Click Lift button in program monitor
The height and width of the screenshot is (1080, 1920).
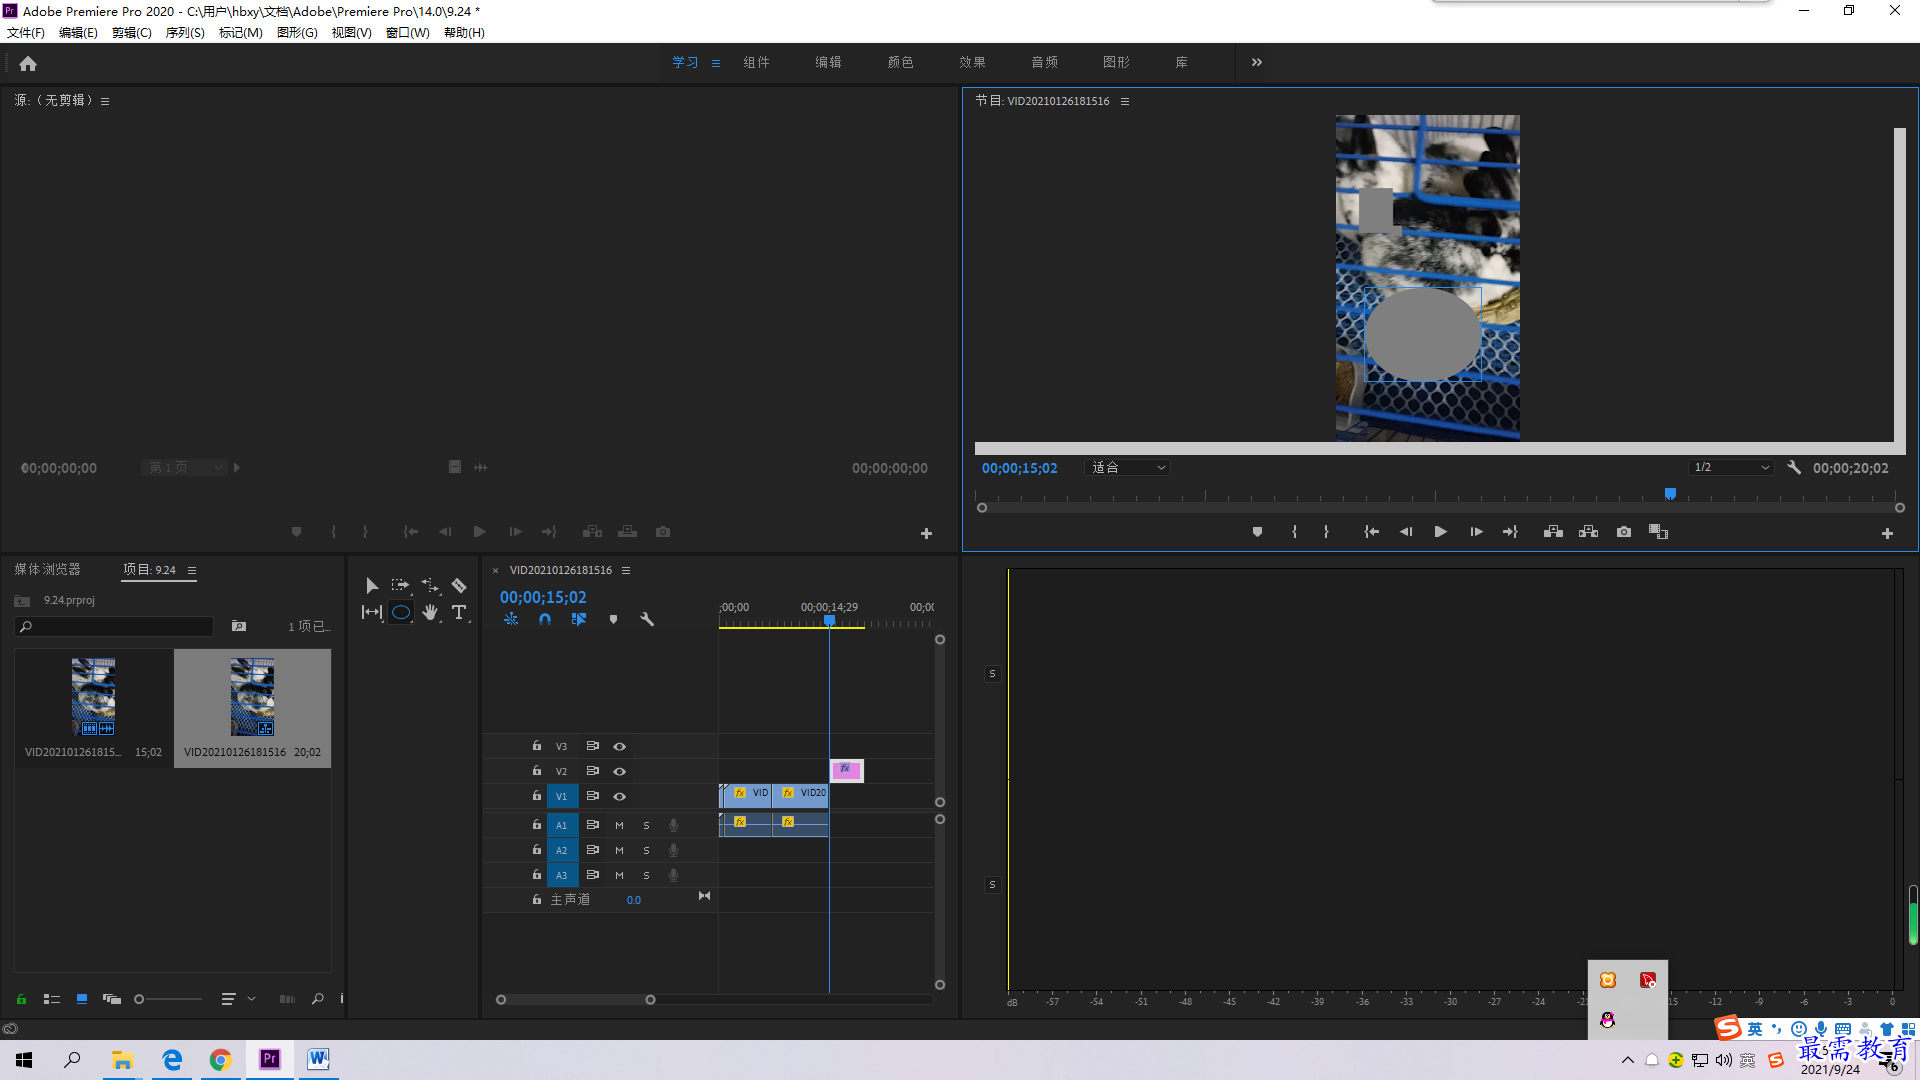click(x=1553, y=532)
